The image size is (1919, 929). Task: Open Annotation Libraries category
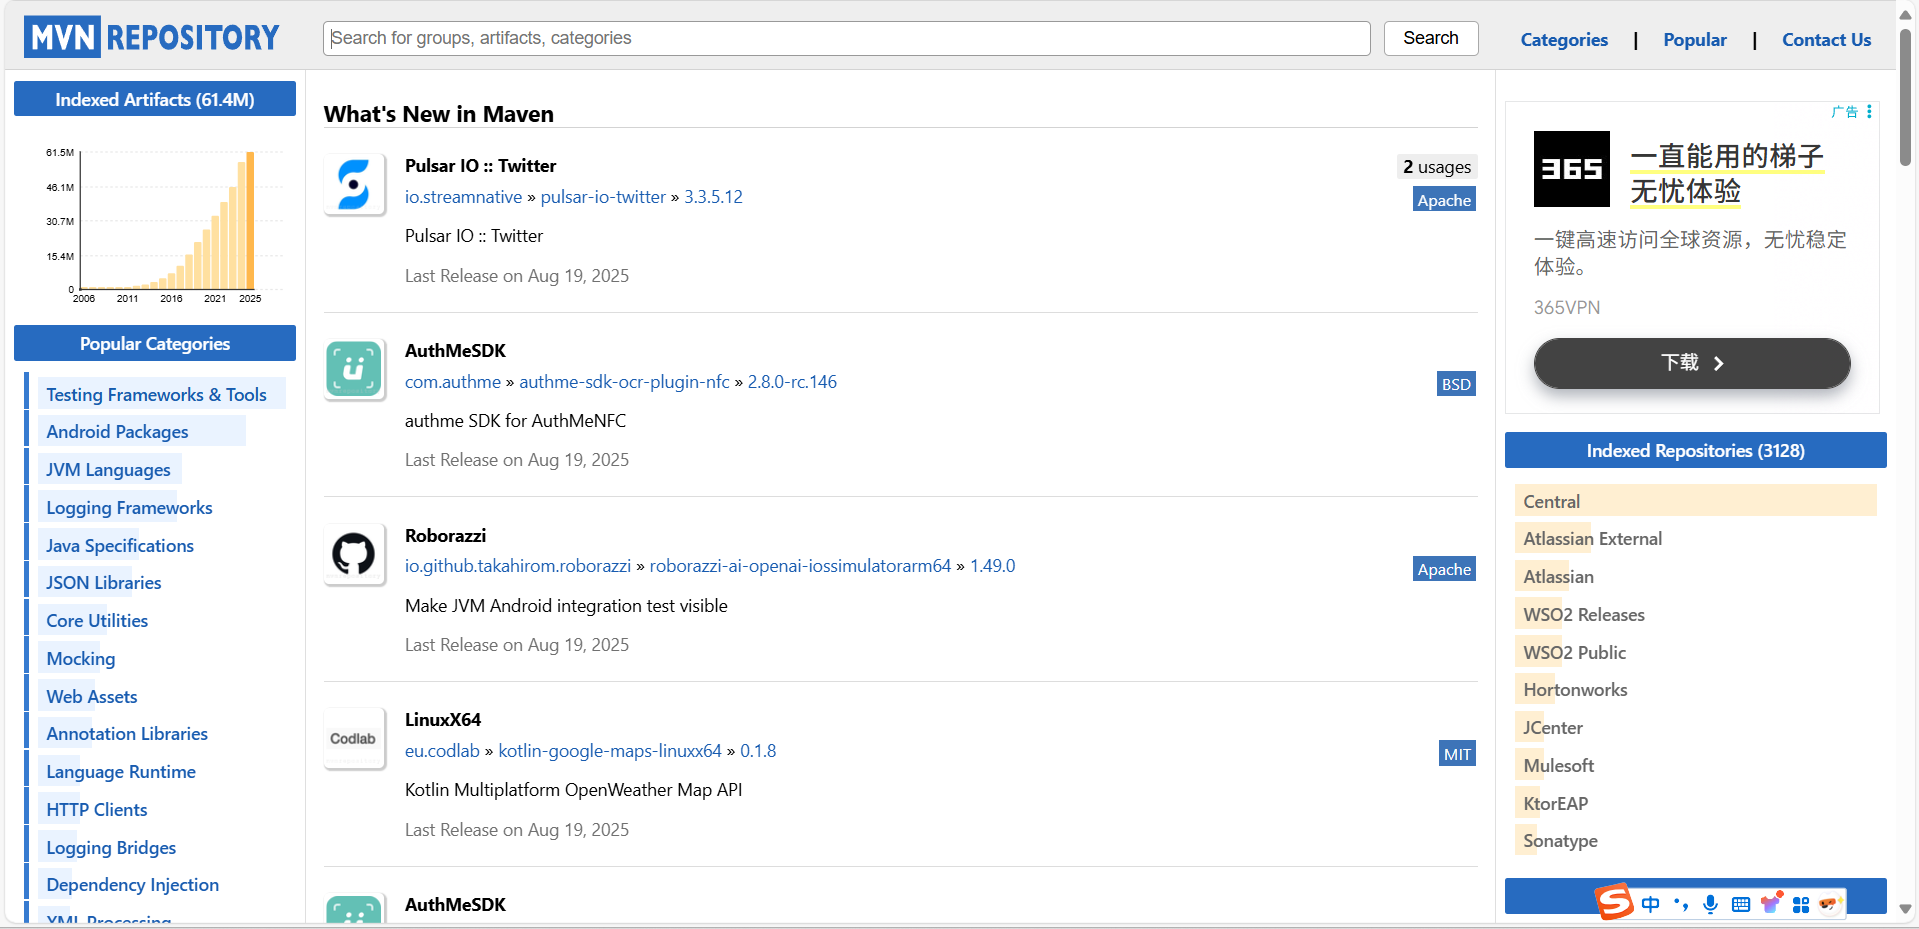pos(127,733)
